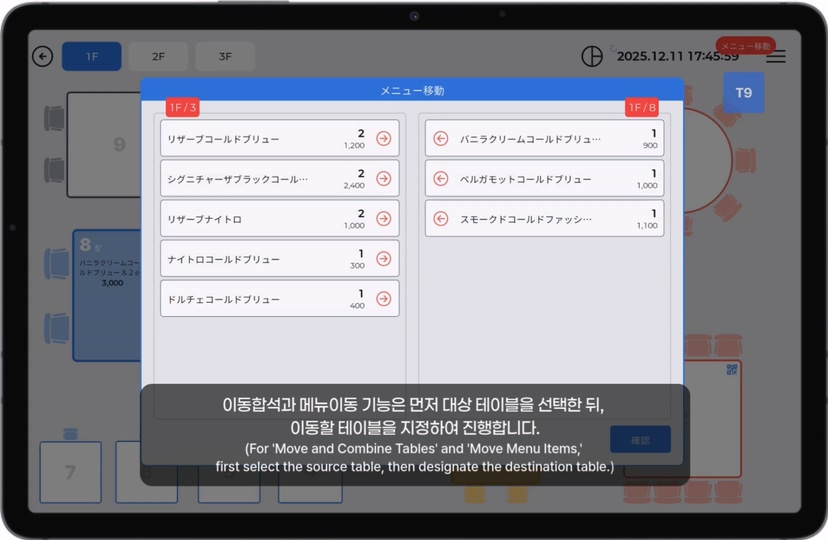Viewport: 828px width, 540px height.
Task: Select the T9 table tile
Action: click(x=743, y=93)
